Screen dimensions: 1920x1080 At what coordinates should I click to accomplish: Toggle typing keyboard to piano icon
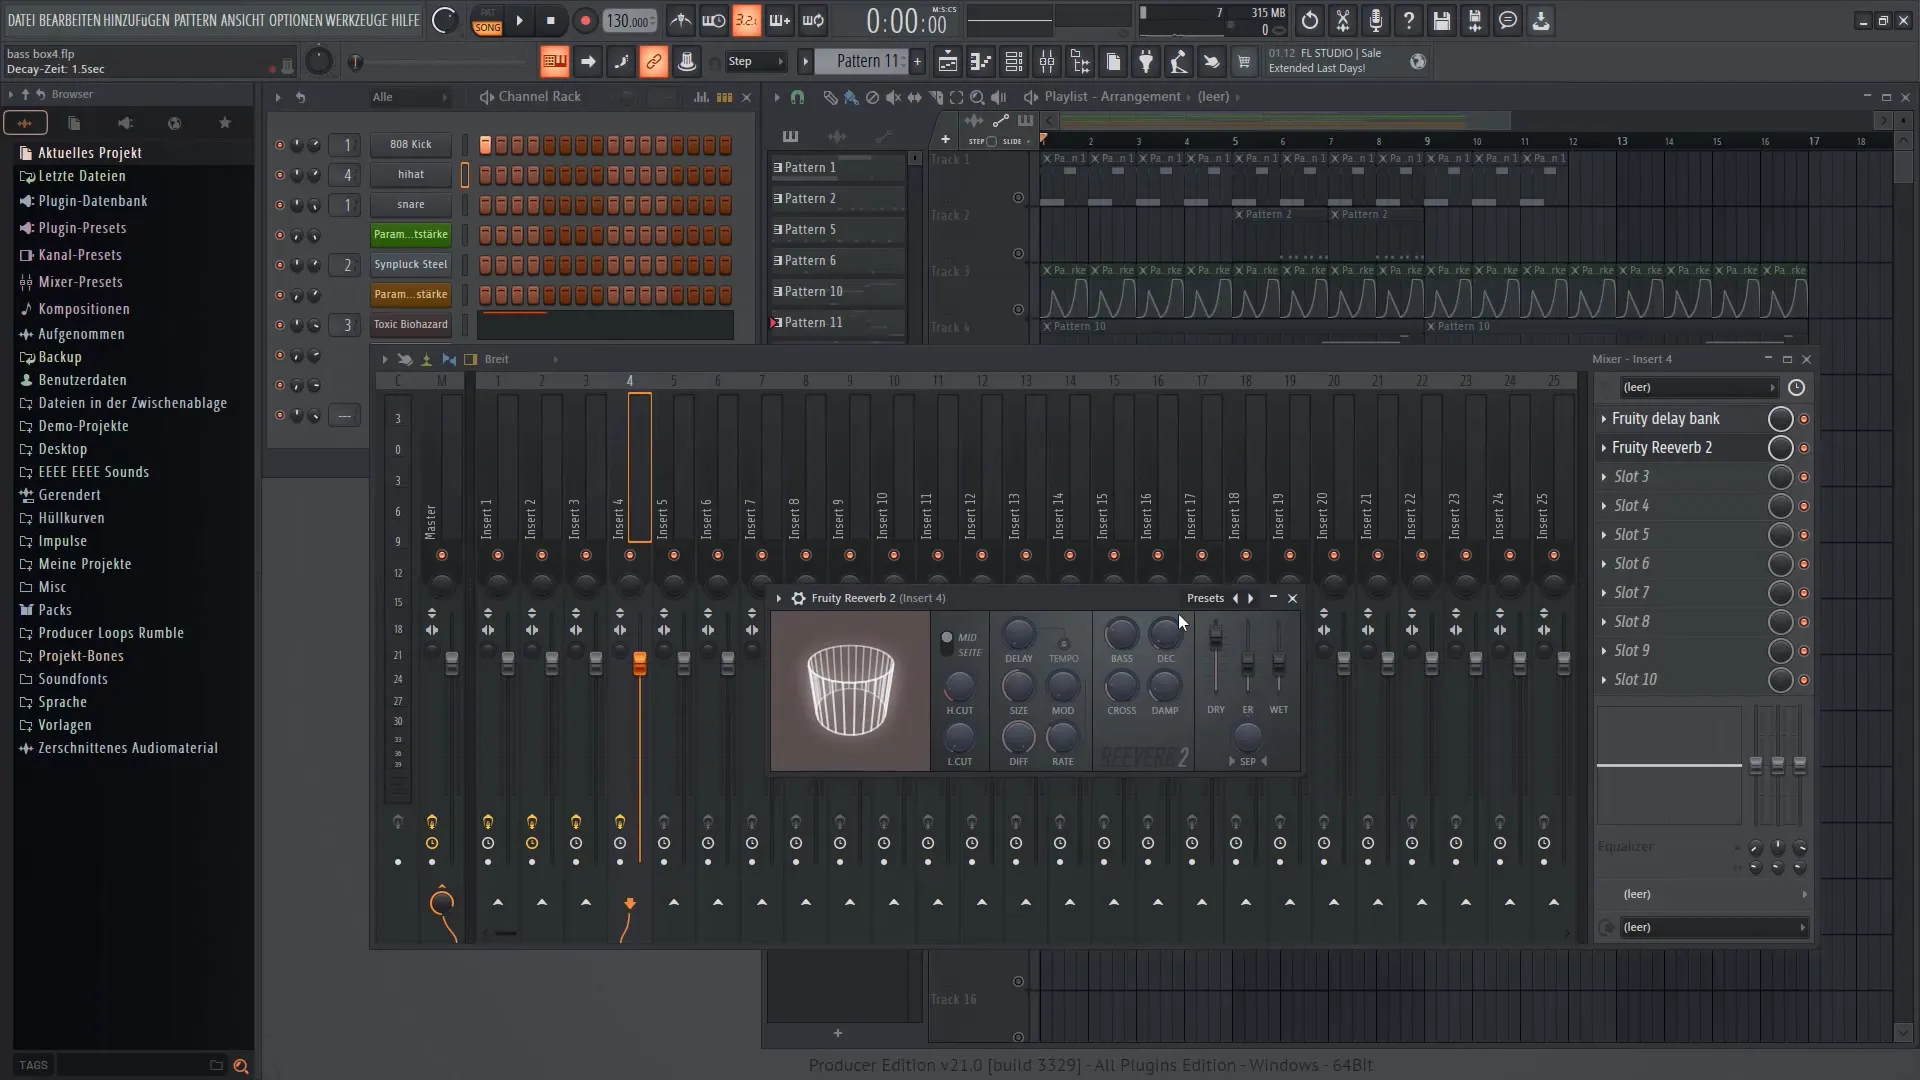point(554,62)
